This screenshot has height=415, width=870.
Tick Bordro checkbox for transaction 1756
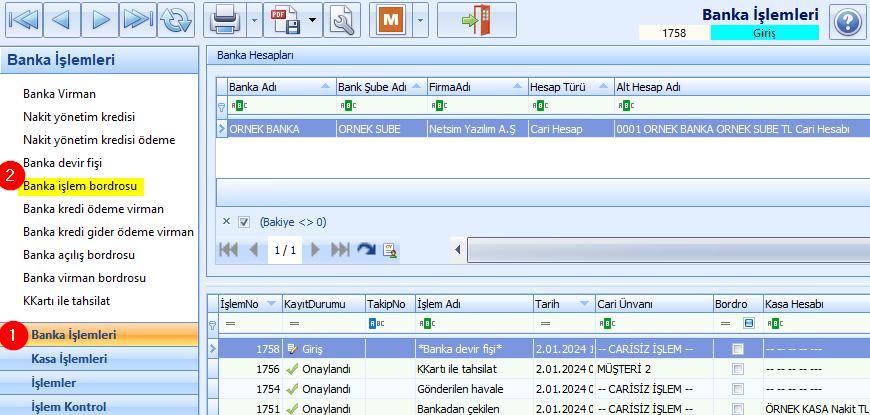pos(737,369)
